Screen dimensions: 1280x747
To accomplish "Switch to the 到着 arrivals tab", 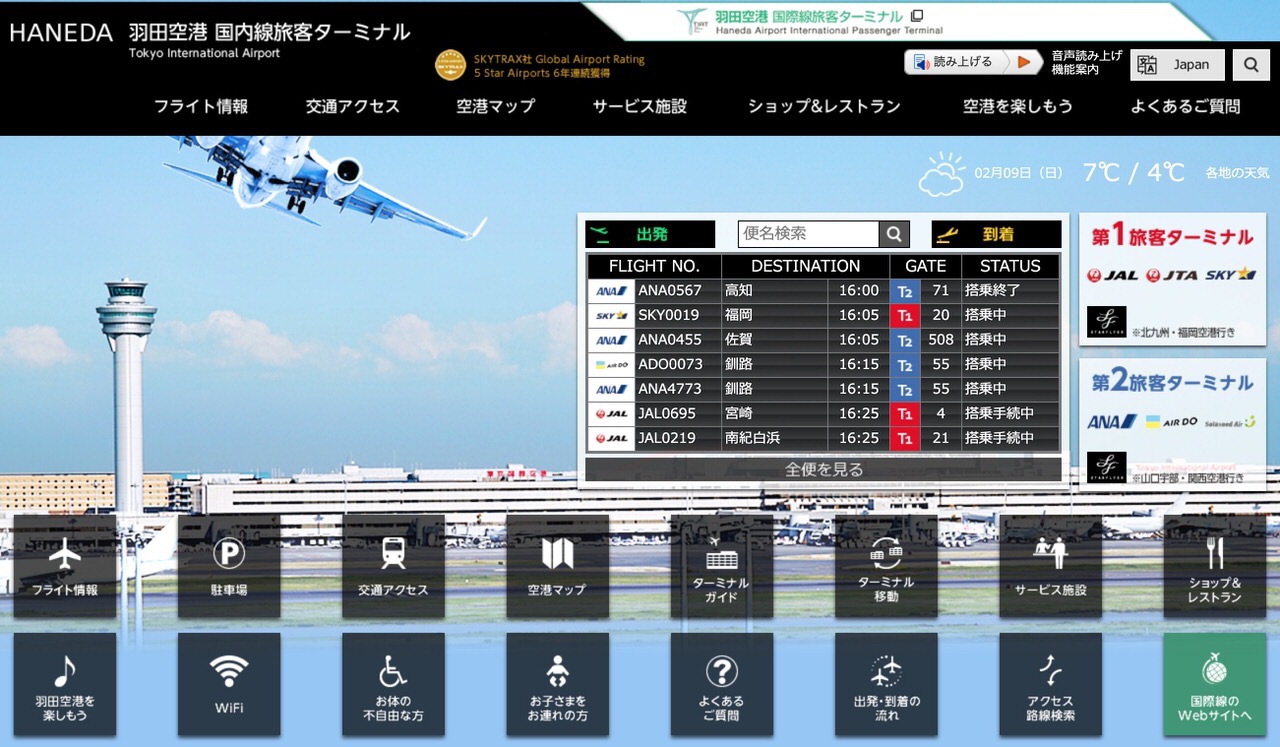I will (x=996, y=234).
